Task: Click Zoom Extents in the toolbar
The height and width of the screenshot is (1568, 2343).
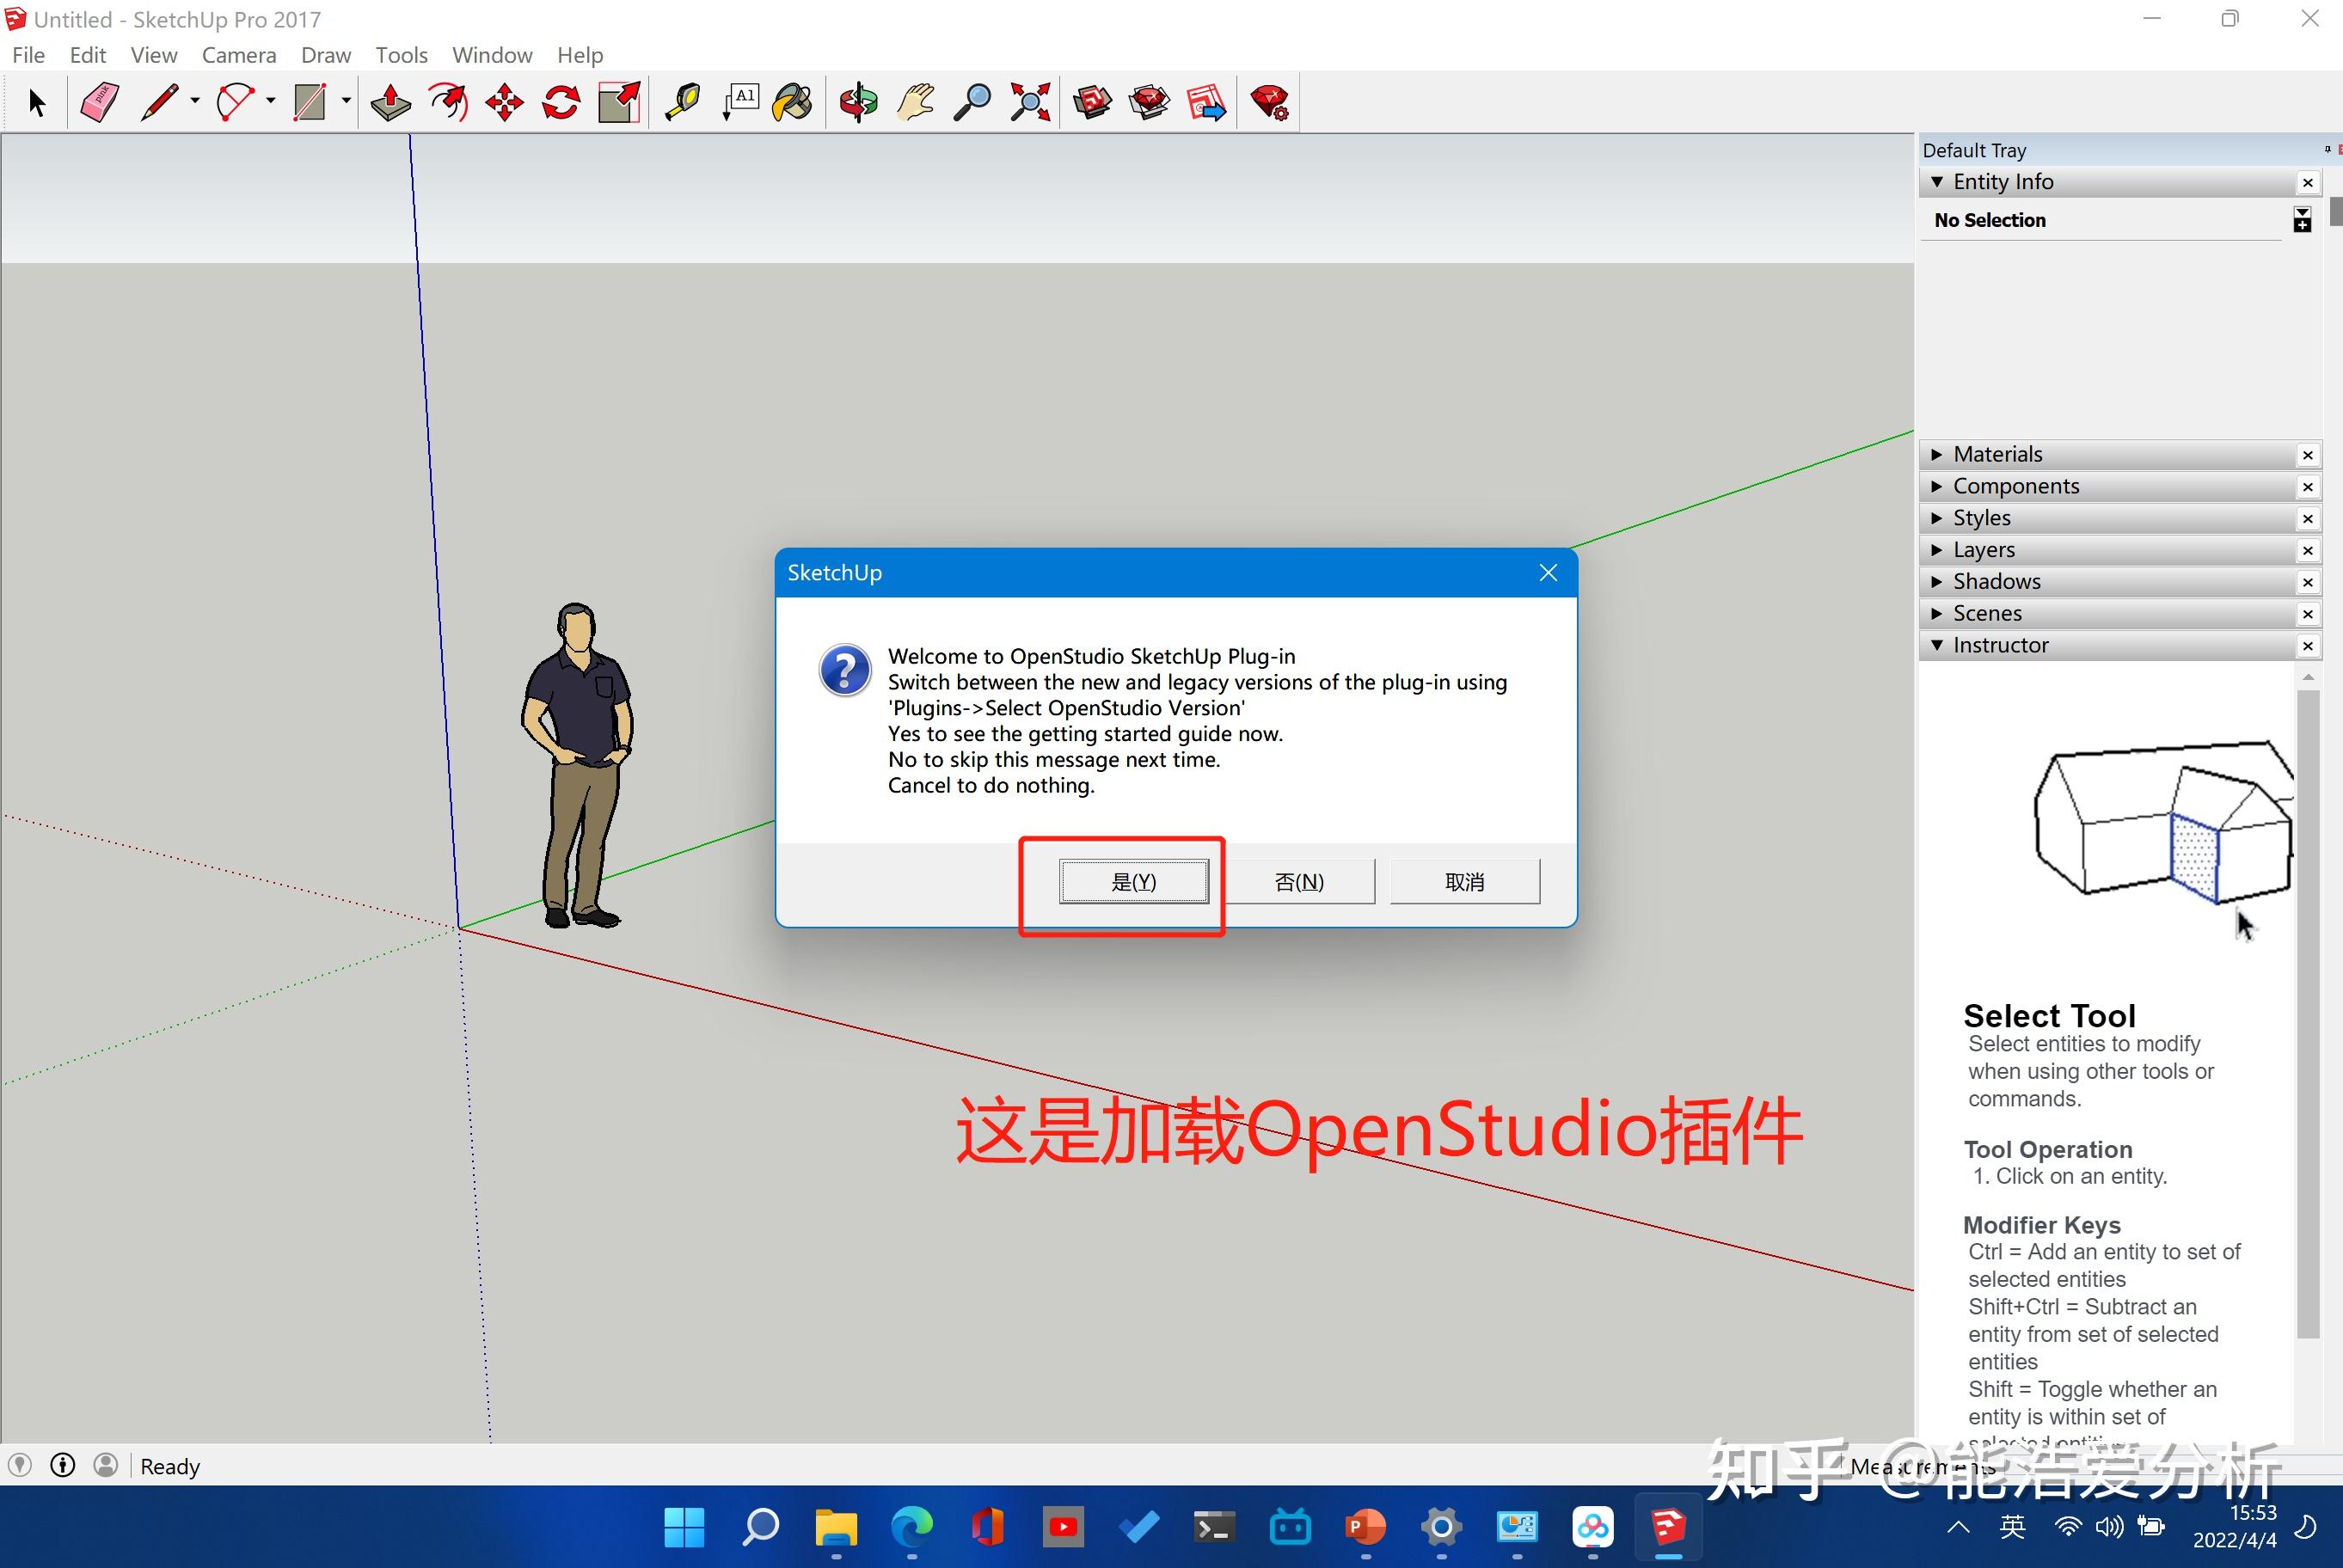Action: (x=1030, y=102)
